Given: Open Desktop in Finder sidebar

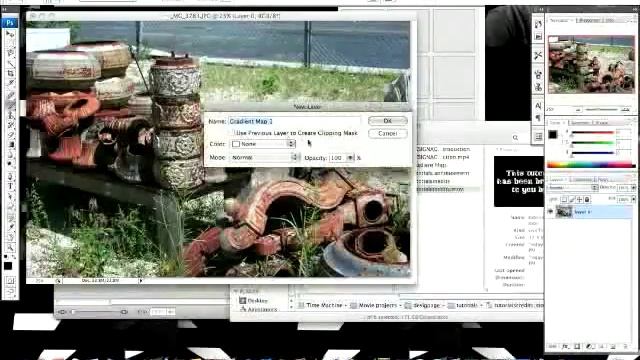Looking at the screenshot, I should coord(253,301).
